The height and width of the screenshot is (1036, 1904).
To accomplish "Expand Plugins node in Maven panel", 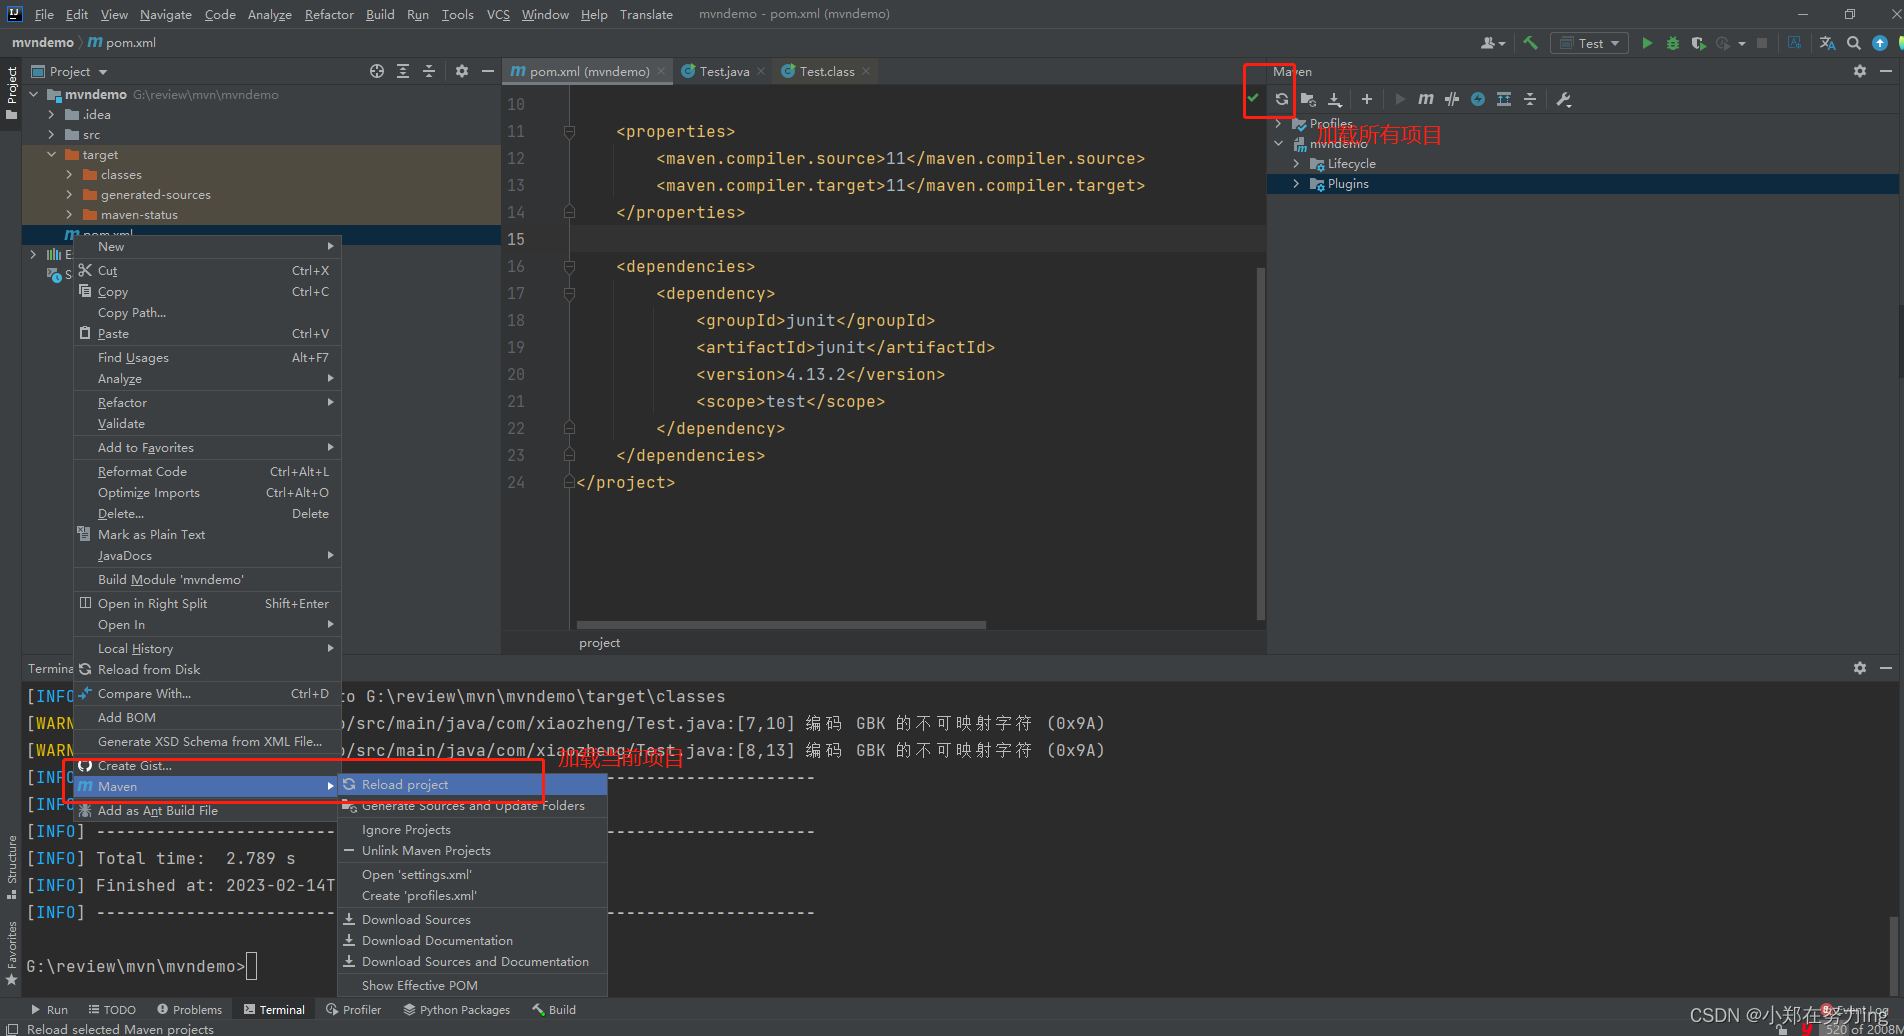I will (1296, 184).
